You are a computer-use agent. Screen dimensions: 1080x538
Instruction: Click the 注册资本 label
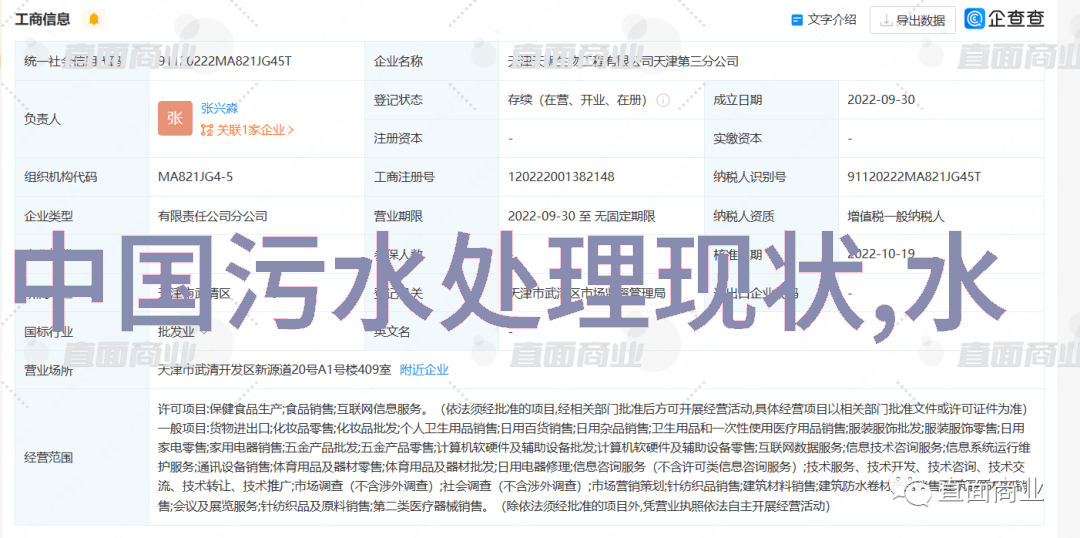tap(398, 138)
